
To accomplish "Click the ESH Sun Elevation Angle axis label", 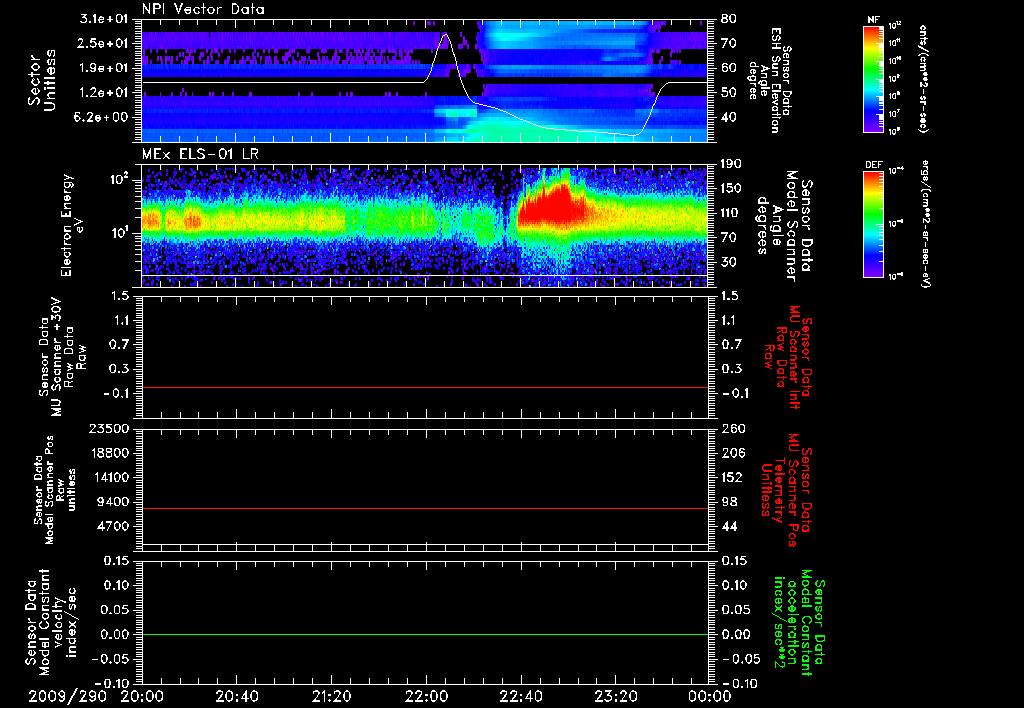I will (769, 80).
